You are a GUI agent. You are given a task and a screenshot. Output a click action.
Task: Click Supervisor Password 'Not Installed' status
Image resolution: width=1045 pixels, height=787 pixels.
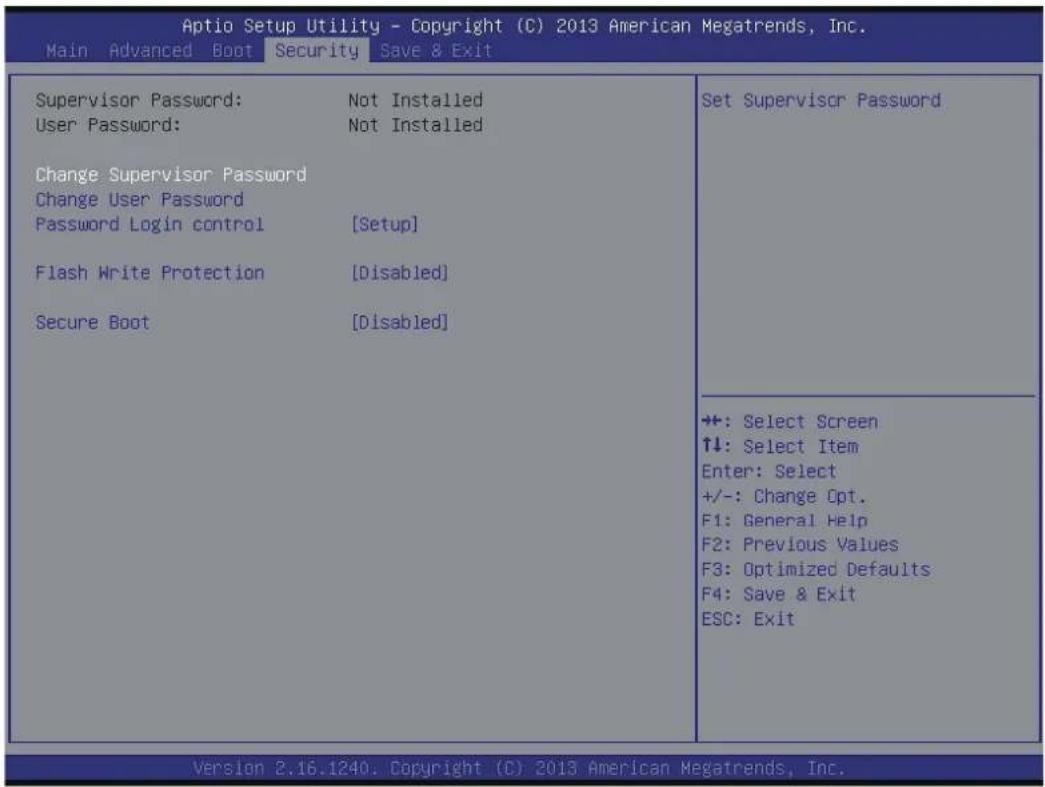(415, 101)
